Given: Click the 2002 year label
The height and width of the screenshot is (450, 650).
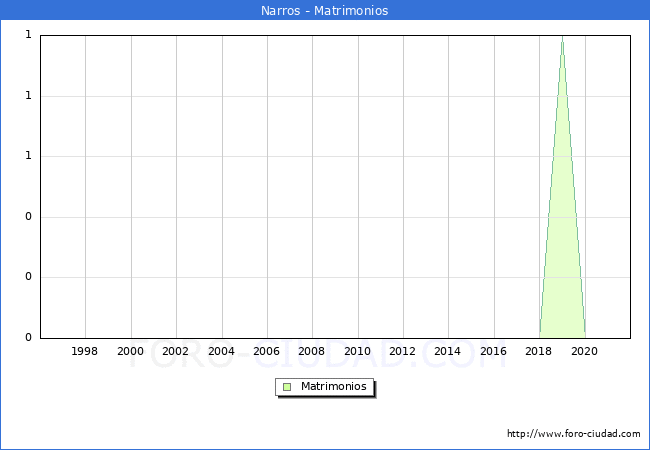Looking at the screenshot, I should coord(176,351).
